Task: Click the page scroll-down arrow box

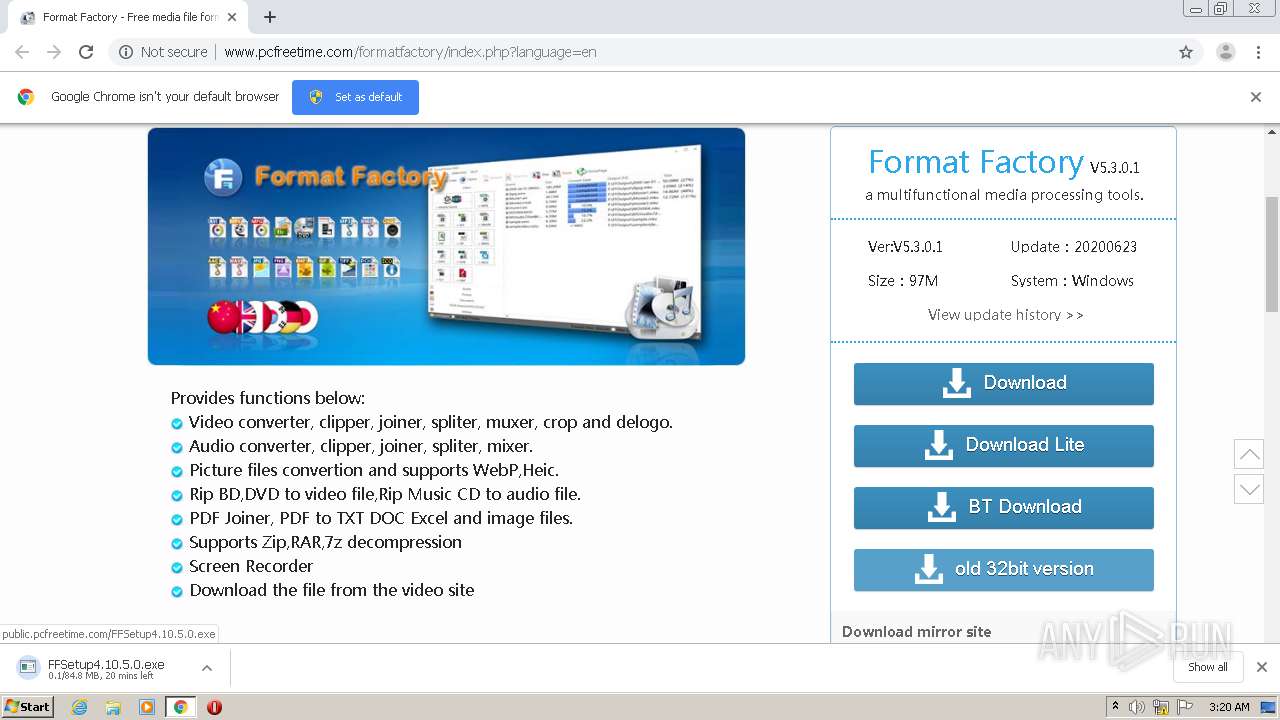Action: (1249, 489)
